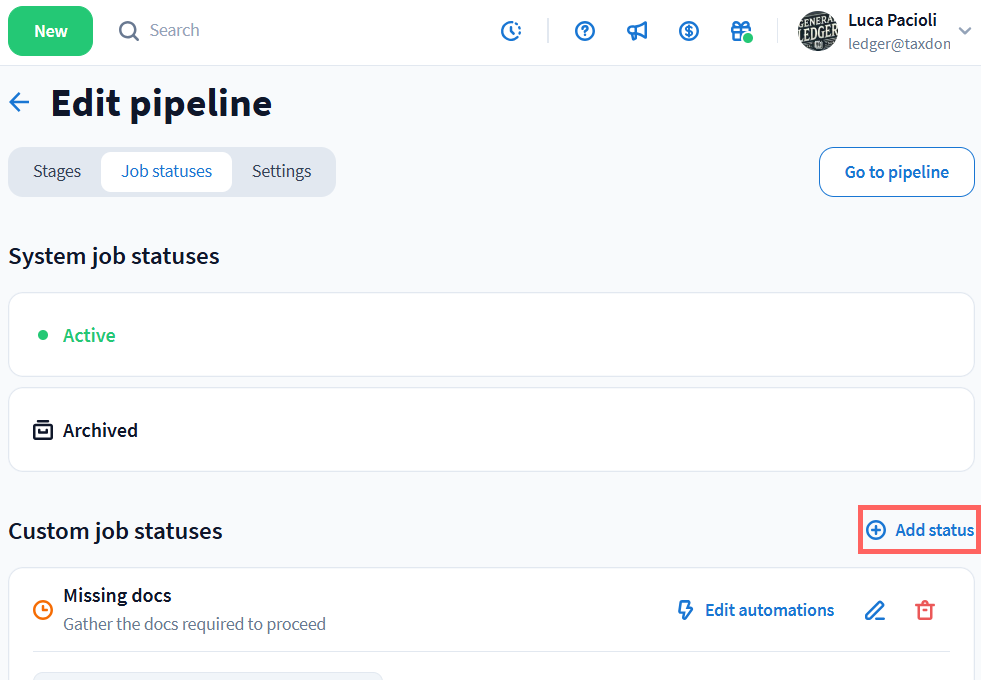Edit Missing docs status with pencil icon
981x680 pixels.
tap(875, 610)
